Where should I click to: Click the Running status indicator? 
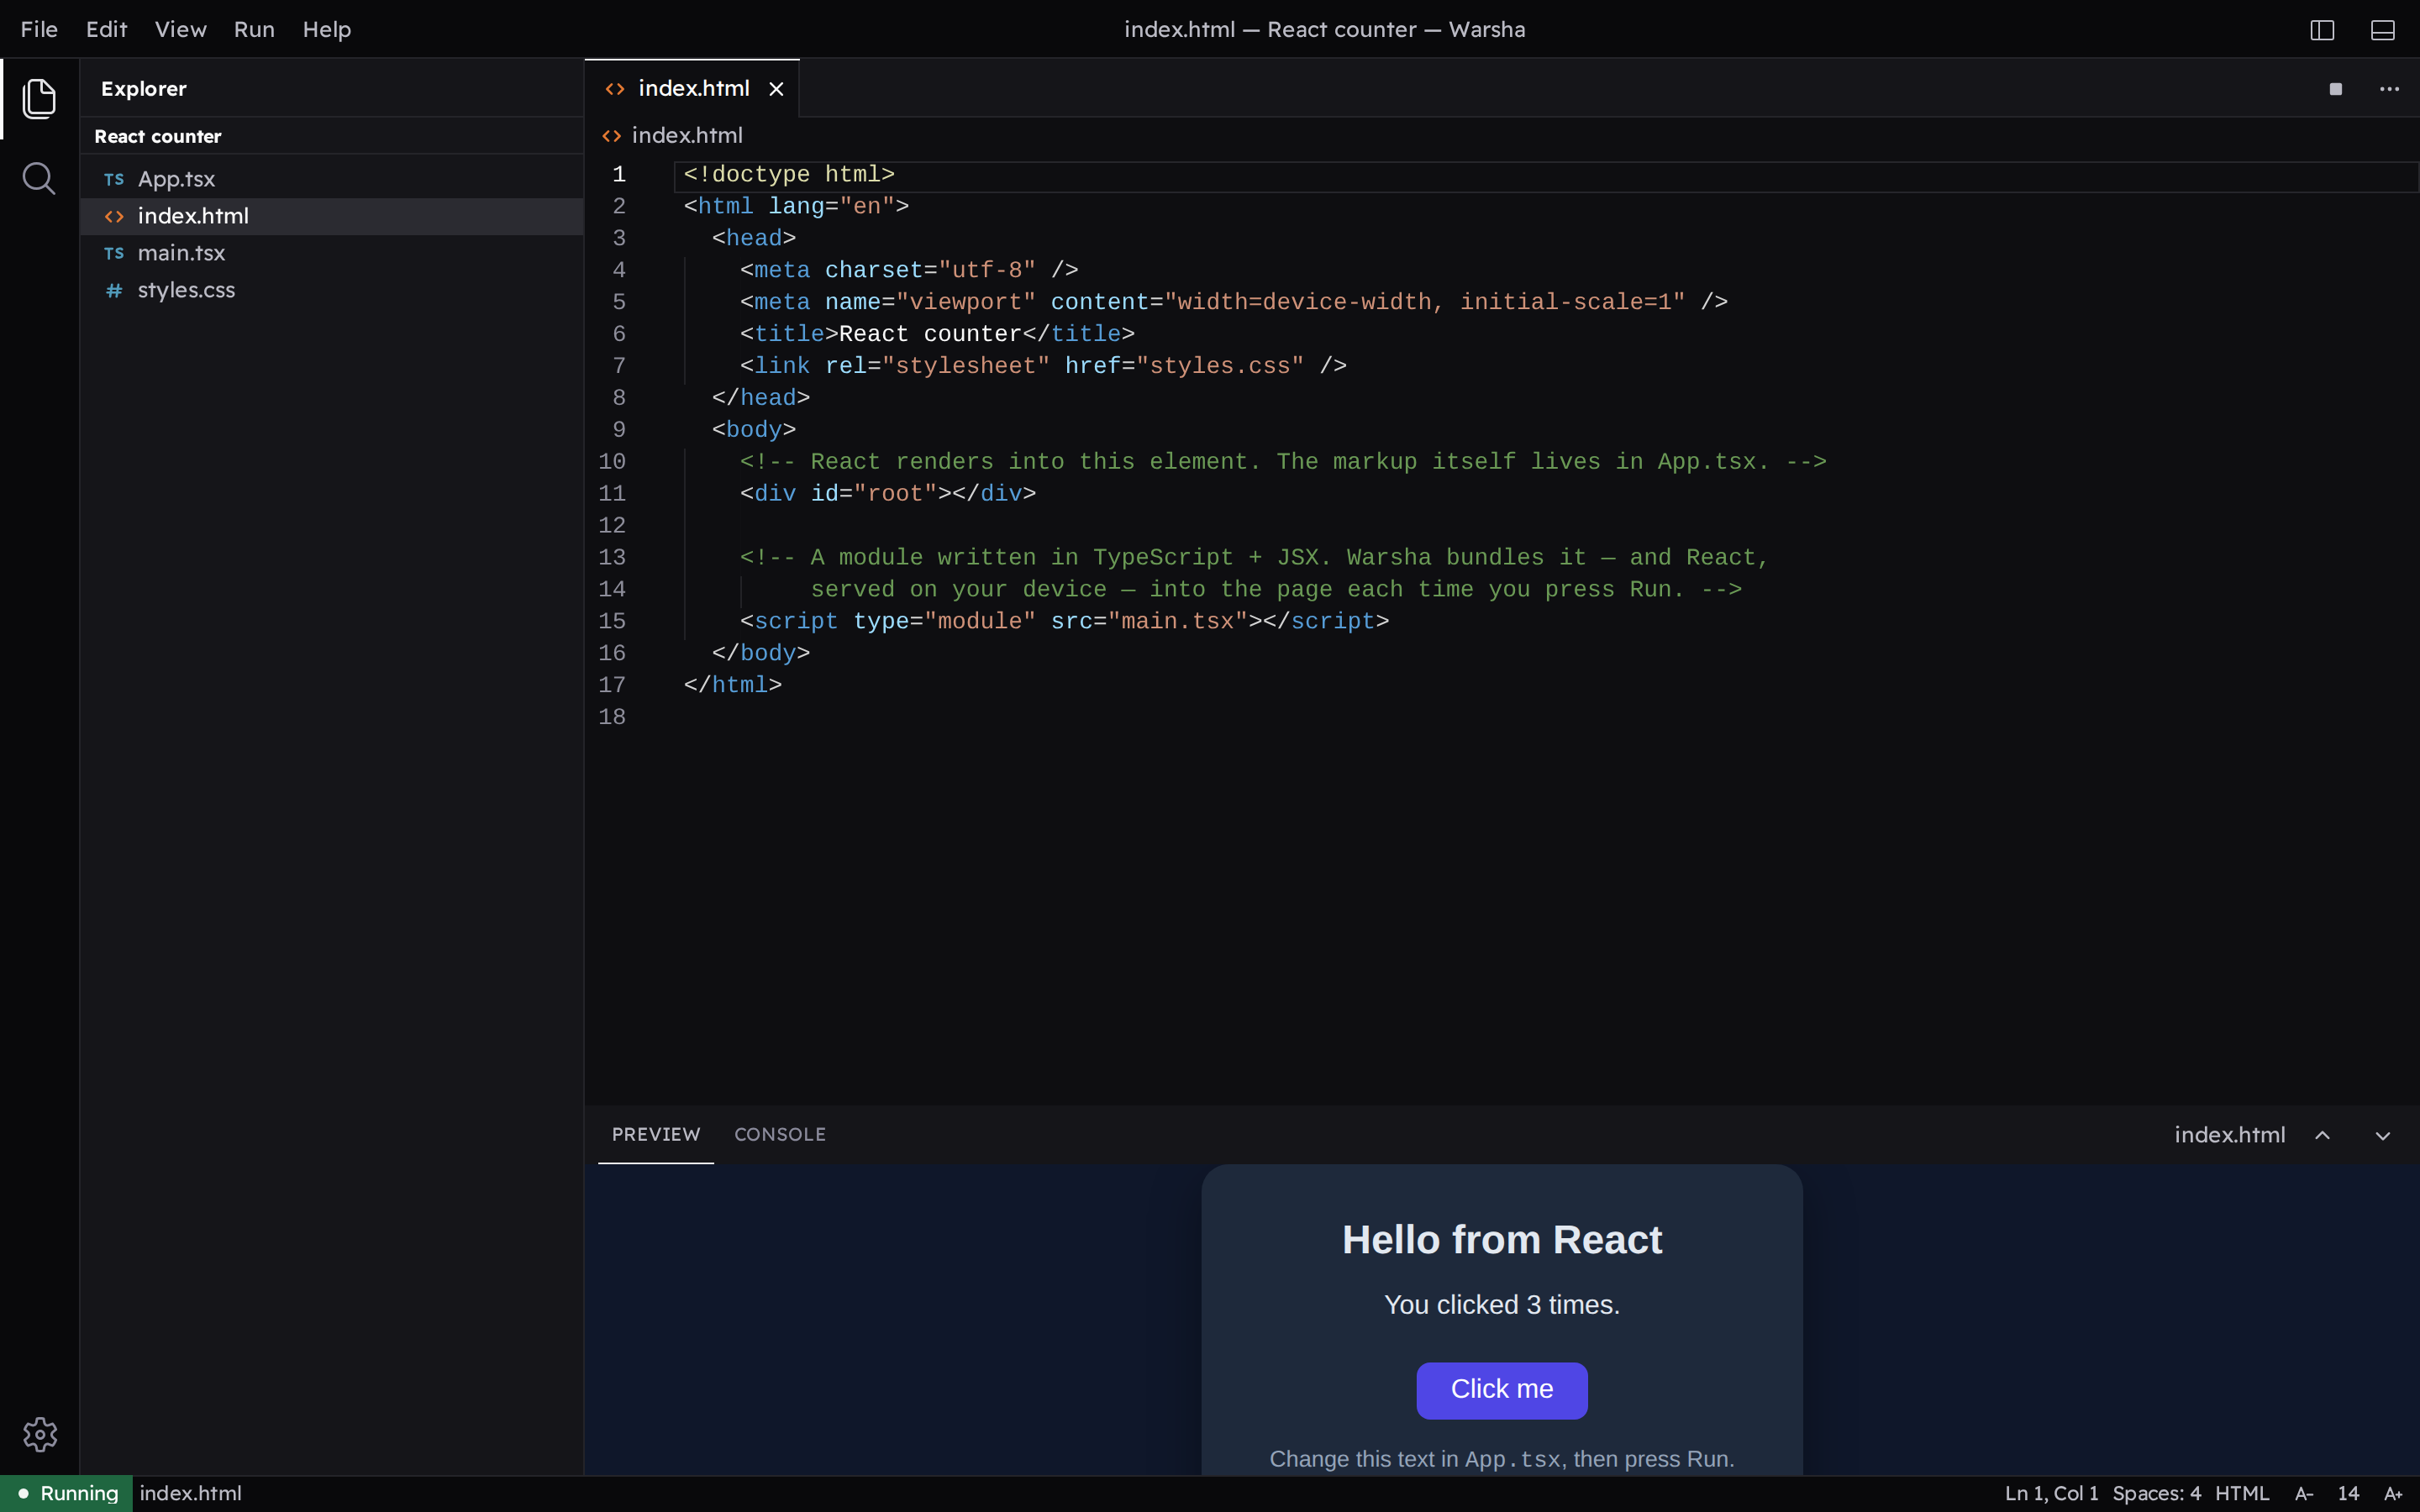67,1493
